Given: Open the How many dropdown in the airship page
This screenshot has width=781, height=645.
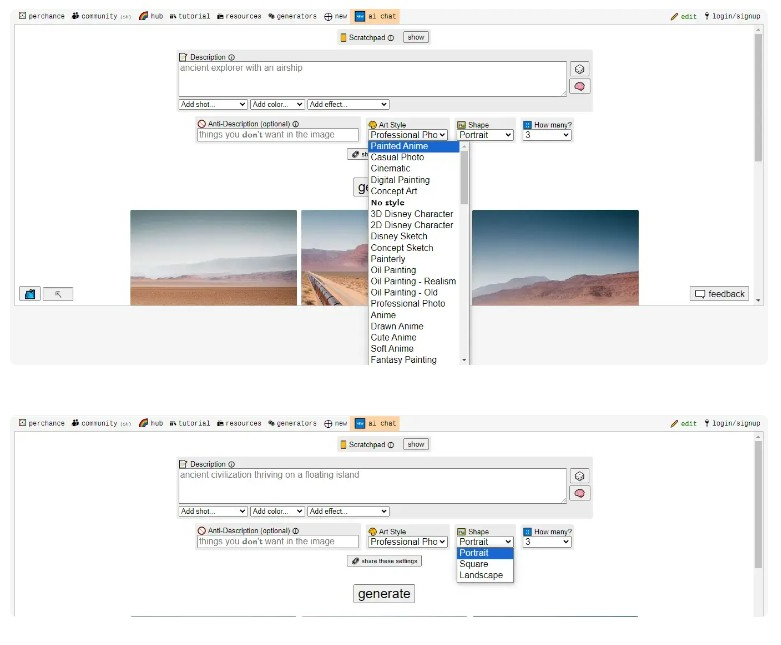Looking at the screenshot, I should 547,135.
